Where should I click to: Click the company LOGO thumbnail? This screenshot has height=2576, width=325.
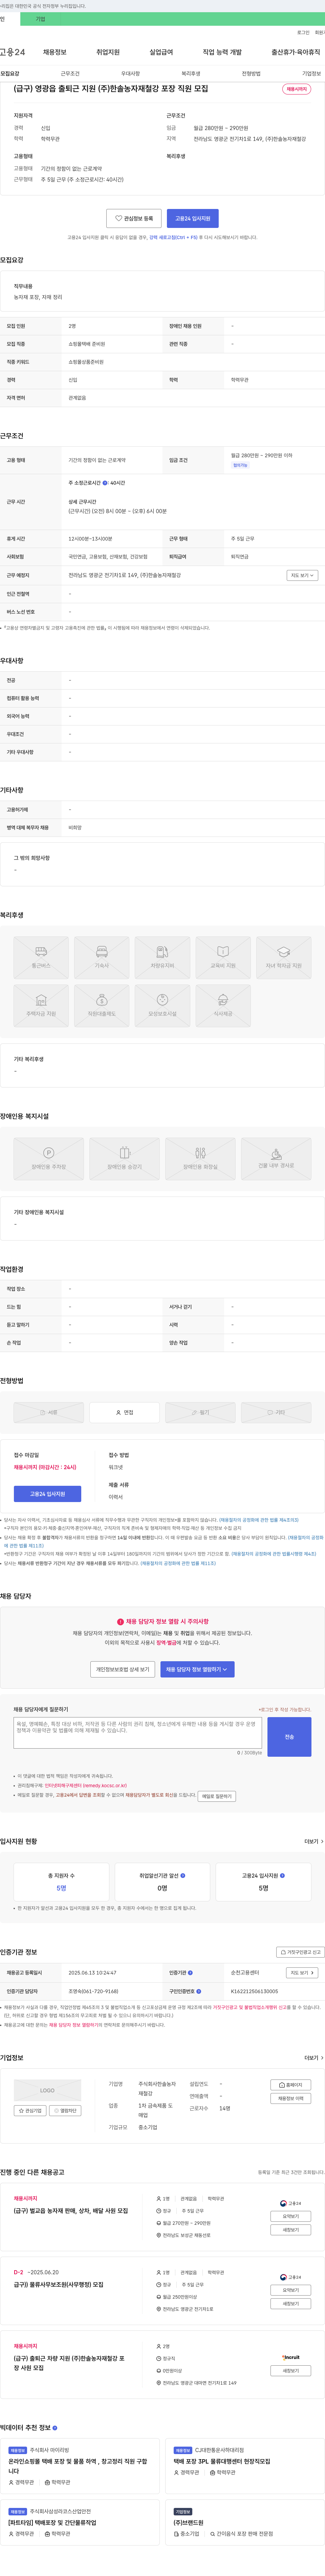(x=47, y=2090)
